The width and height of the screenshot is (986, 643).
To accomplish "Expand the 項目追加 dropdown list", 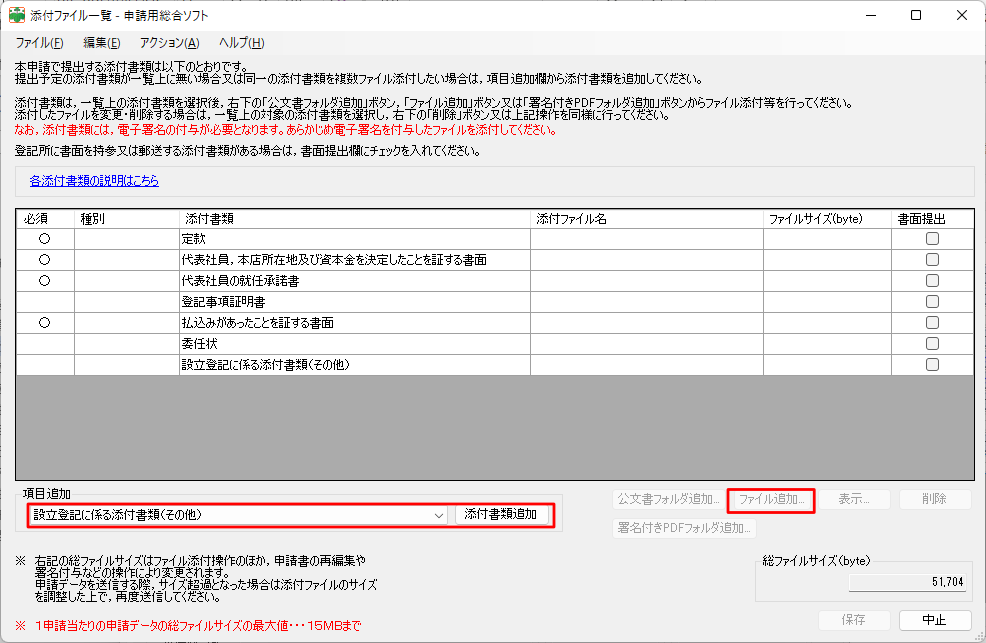I will 439,515.
